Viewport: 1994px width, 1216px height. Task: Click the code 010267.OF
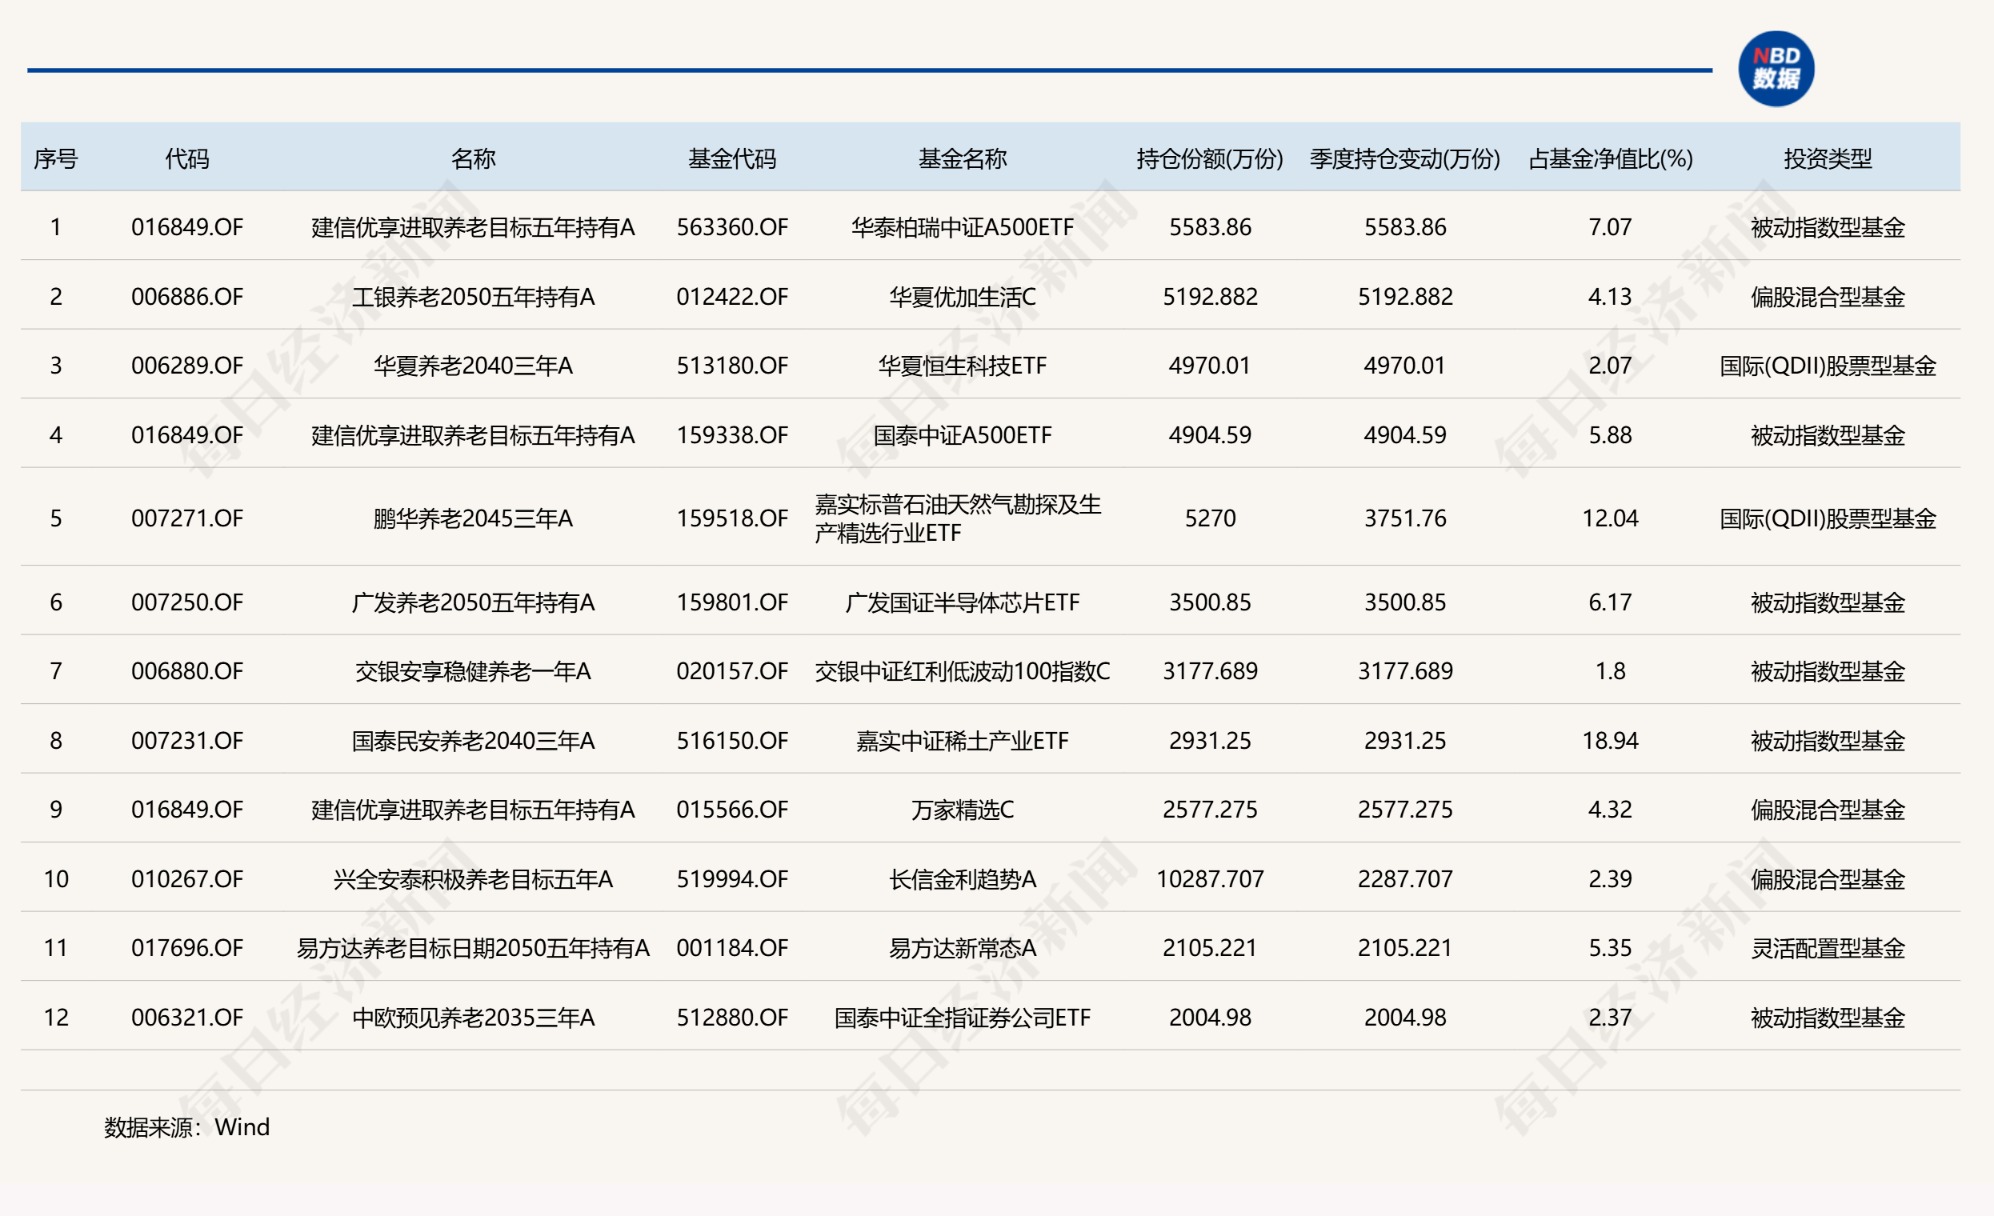coord(187,879)
